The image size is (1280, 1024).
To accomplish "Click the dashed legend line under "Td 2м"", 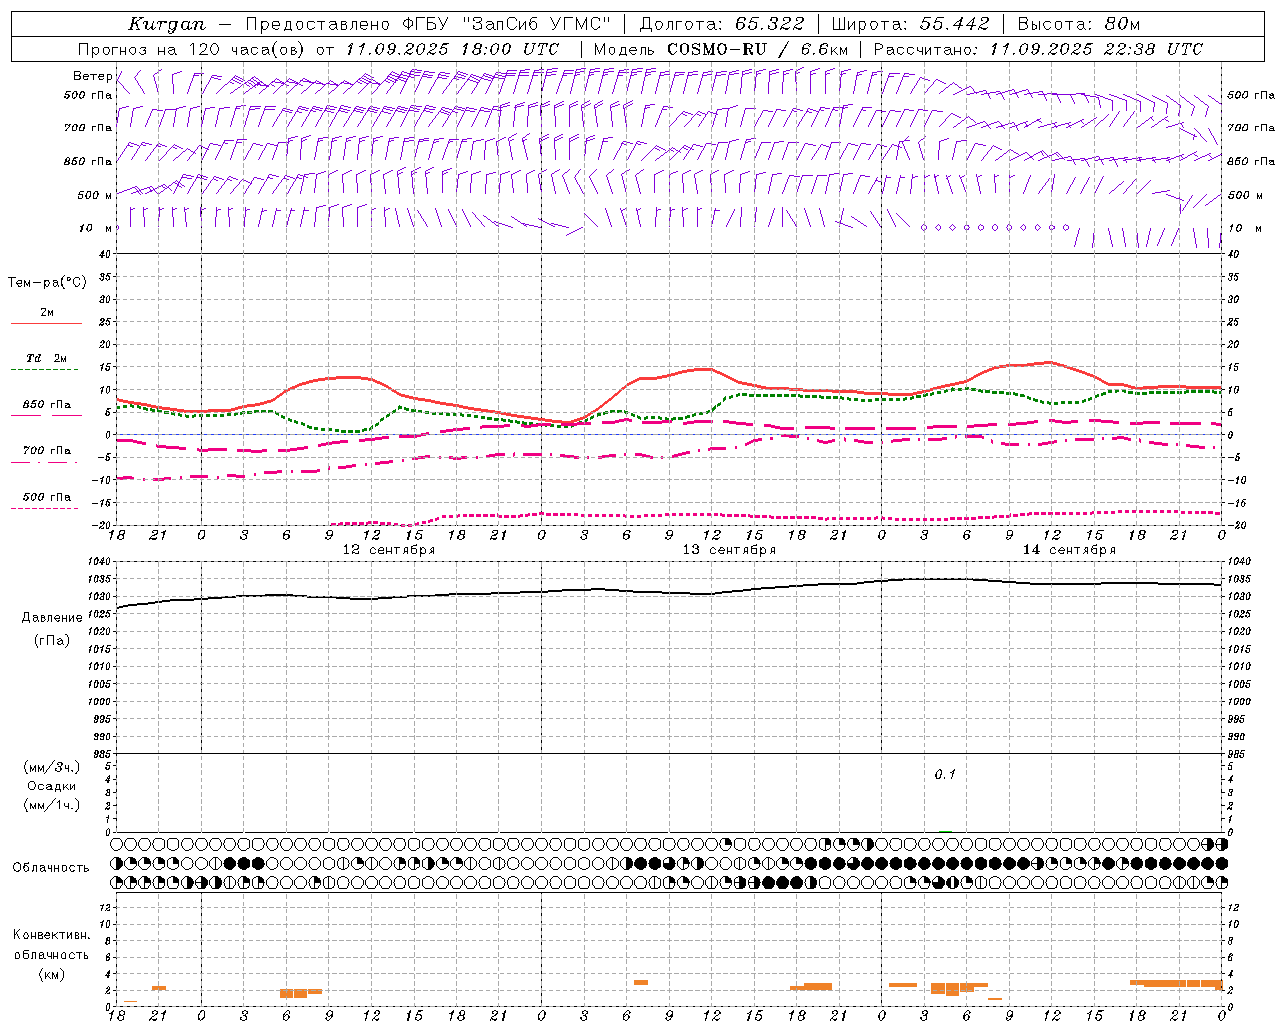I will (44, 370).
